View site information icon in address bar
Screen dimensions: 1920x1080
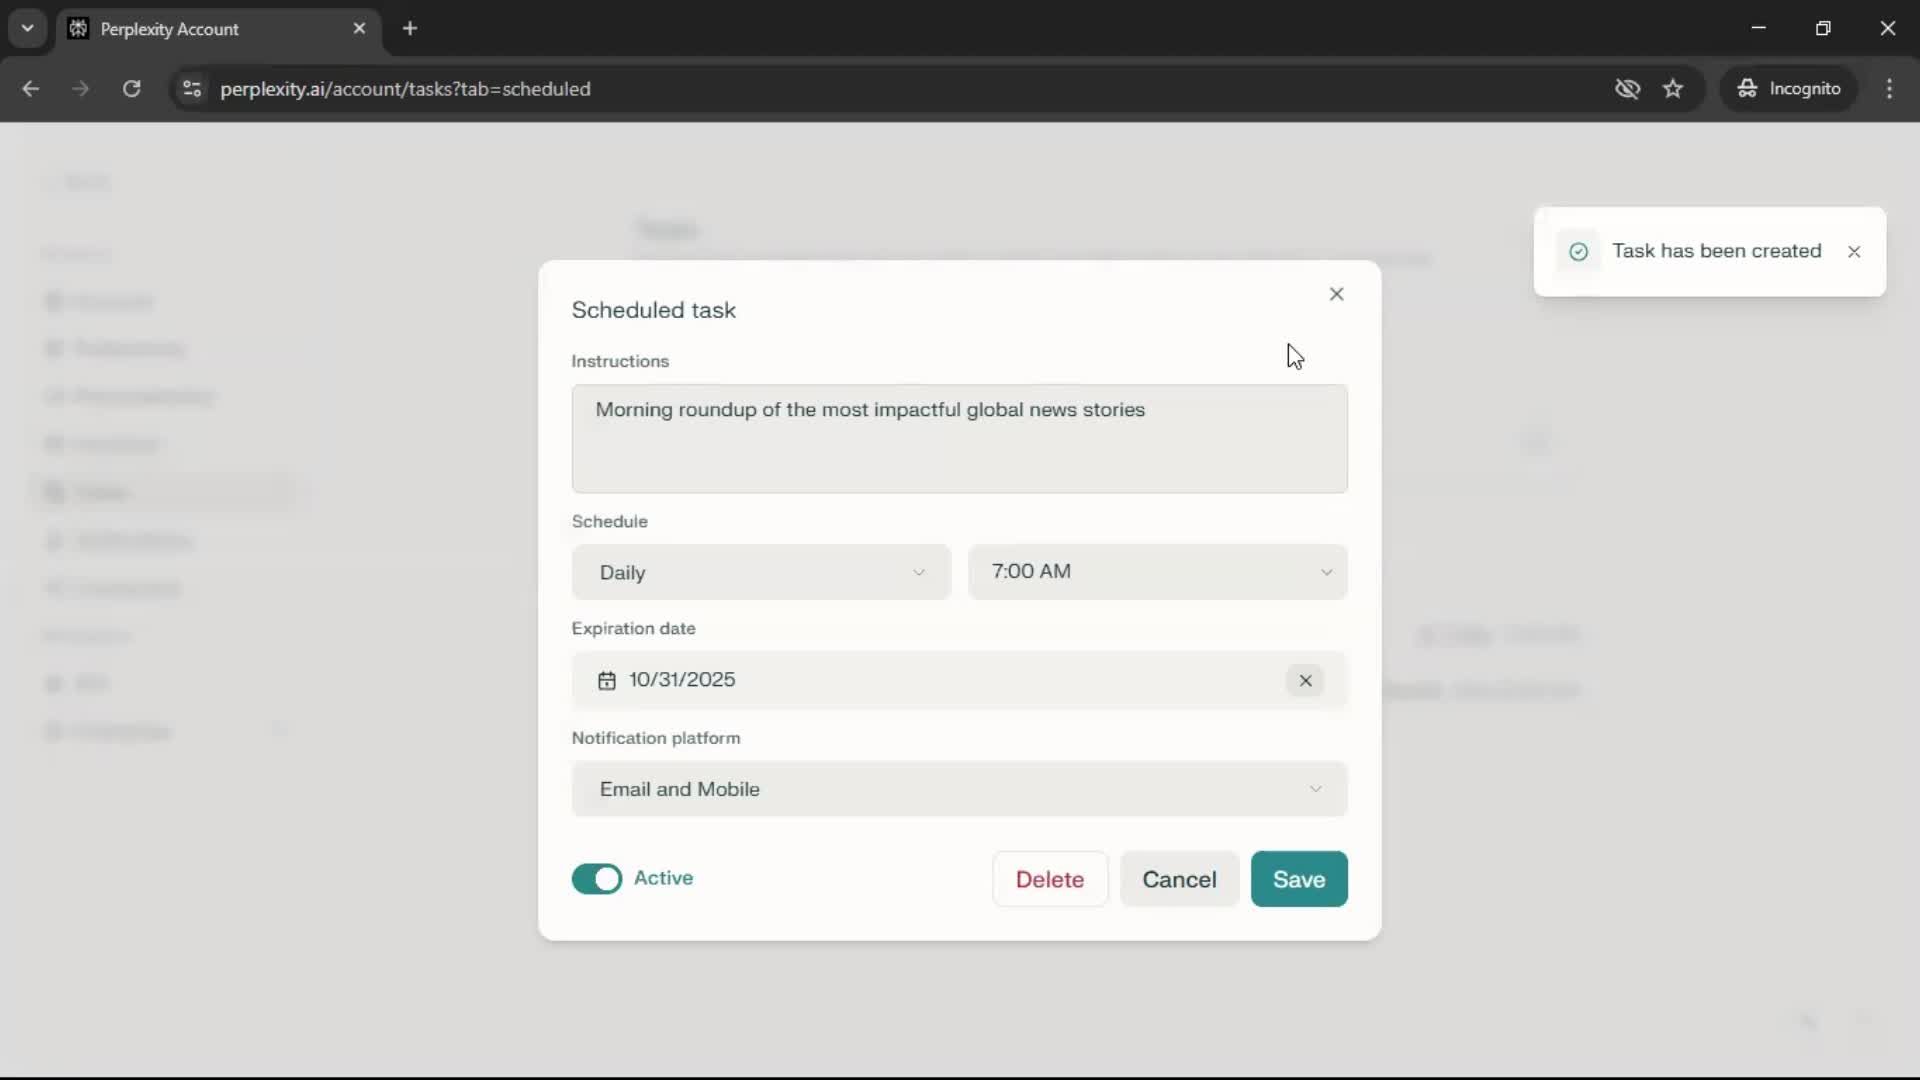pyautogui.click(x=191, y=89)
